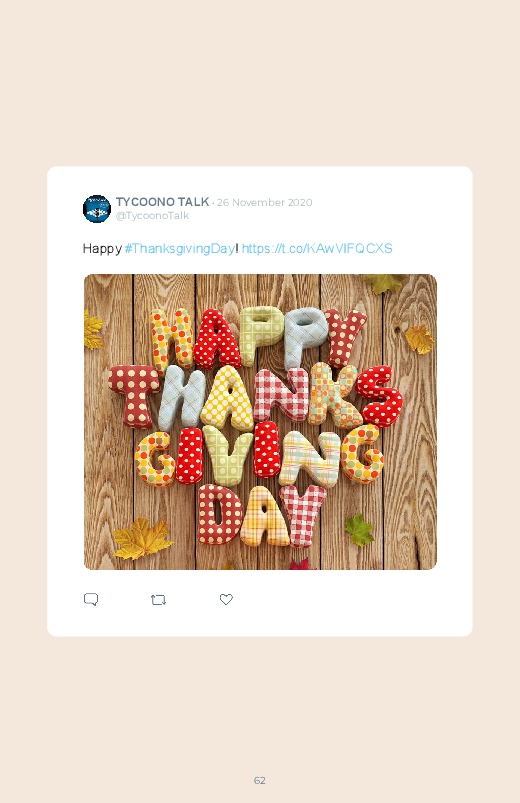This screenshot has height=803, width=520.
Task: Click the green leaf right of DAY
Action: pos(359,531)
